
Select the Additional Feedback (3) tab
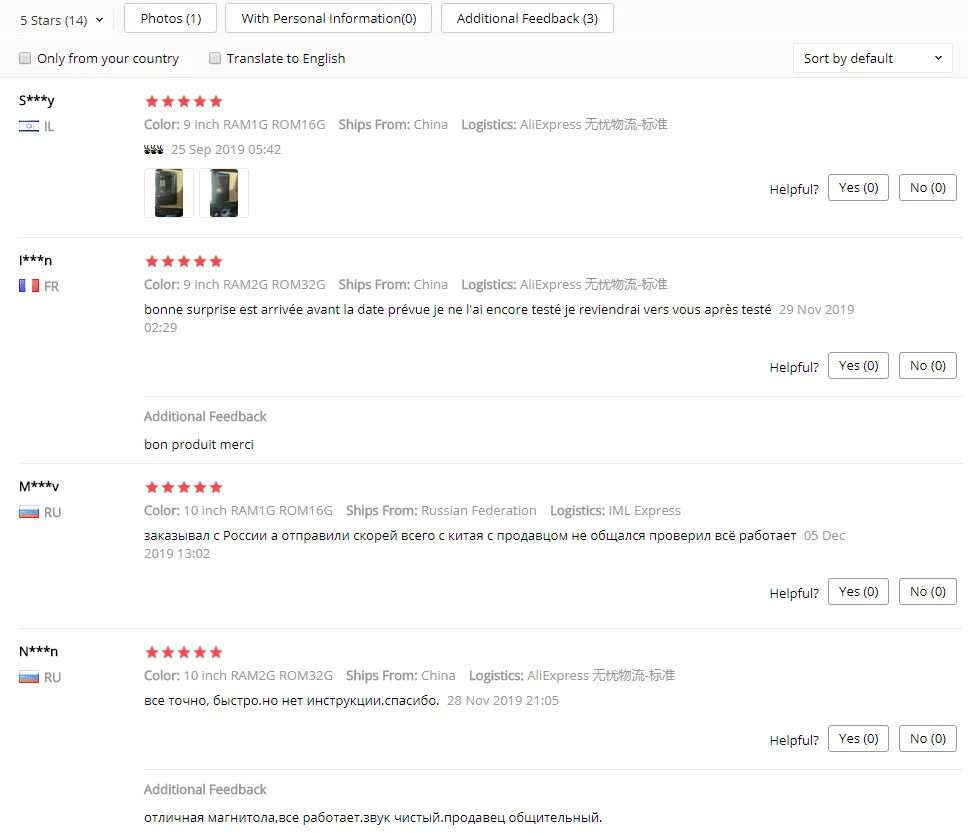coord(527,18)
